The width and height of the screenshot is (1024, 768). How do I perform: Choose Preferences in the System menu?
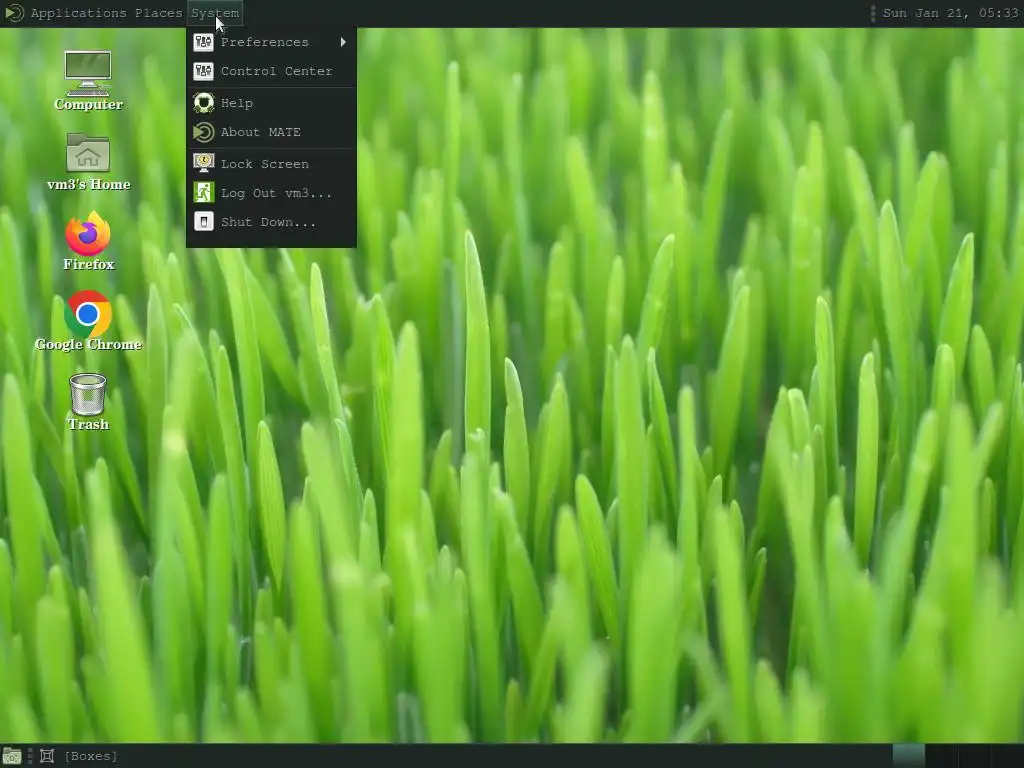pyautogui.click(x=271, y=42)
